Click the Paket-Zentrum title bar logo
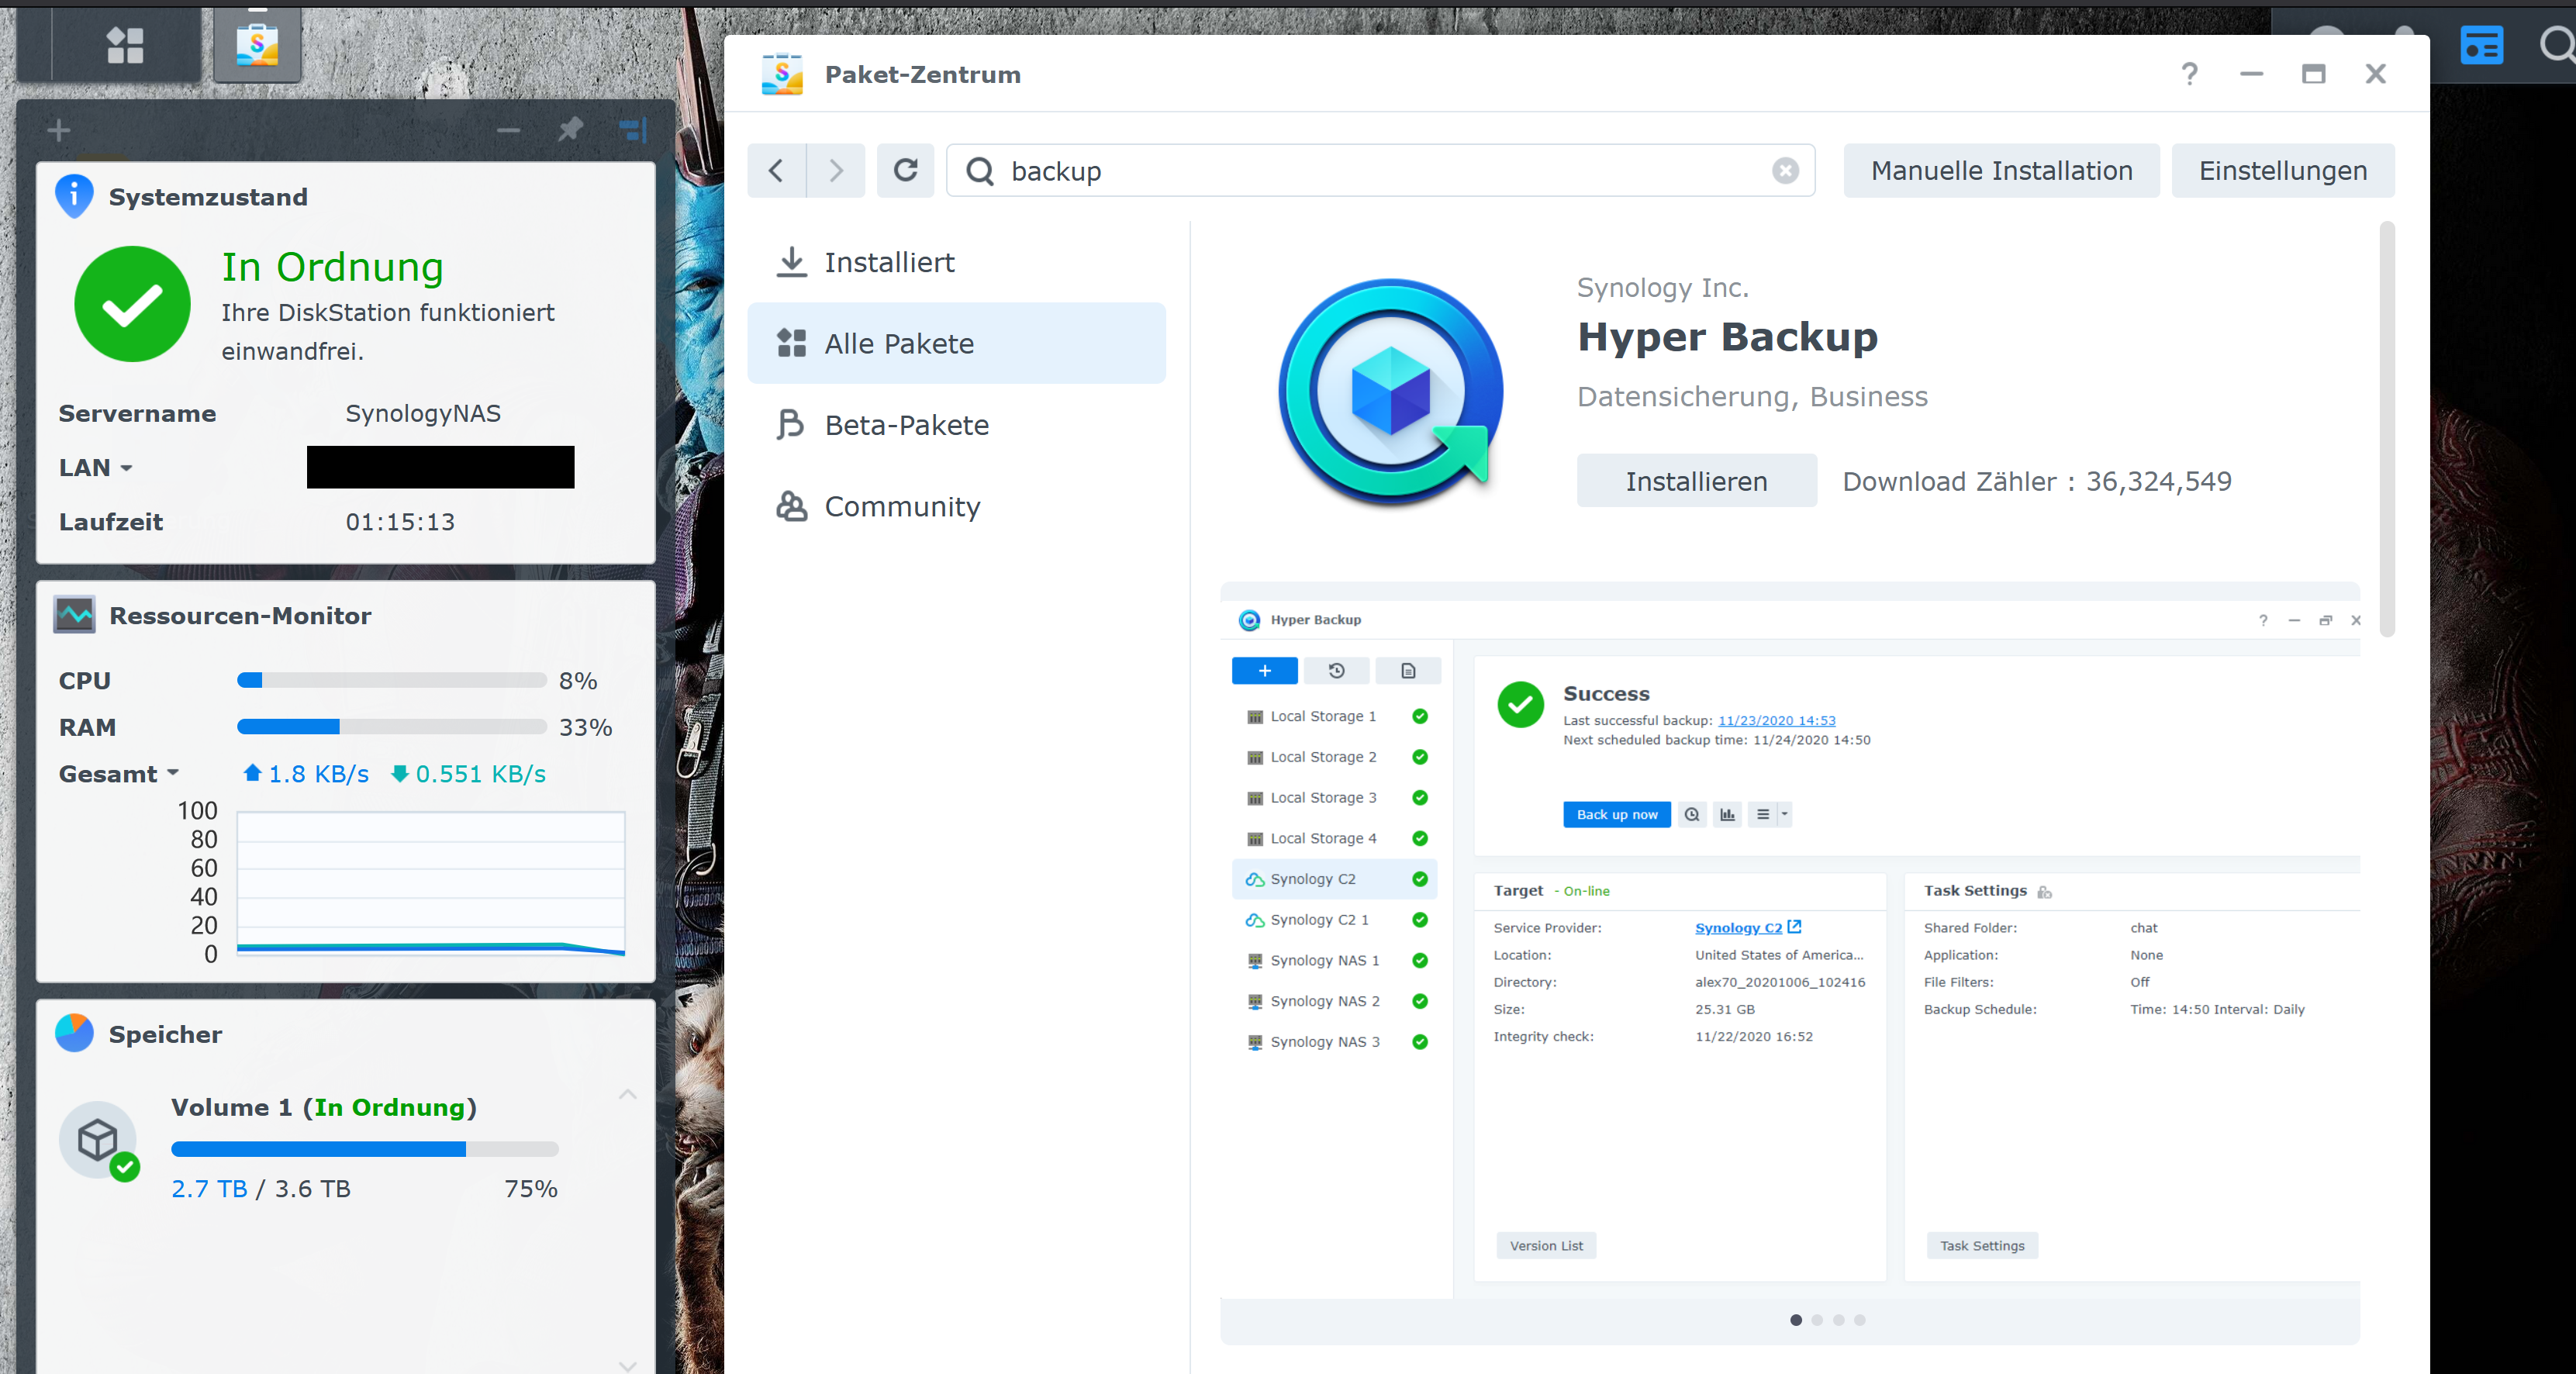 coord(782,74)
